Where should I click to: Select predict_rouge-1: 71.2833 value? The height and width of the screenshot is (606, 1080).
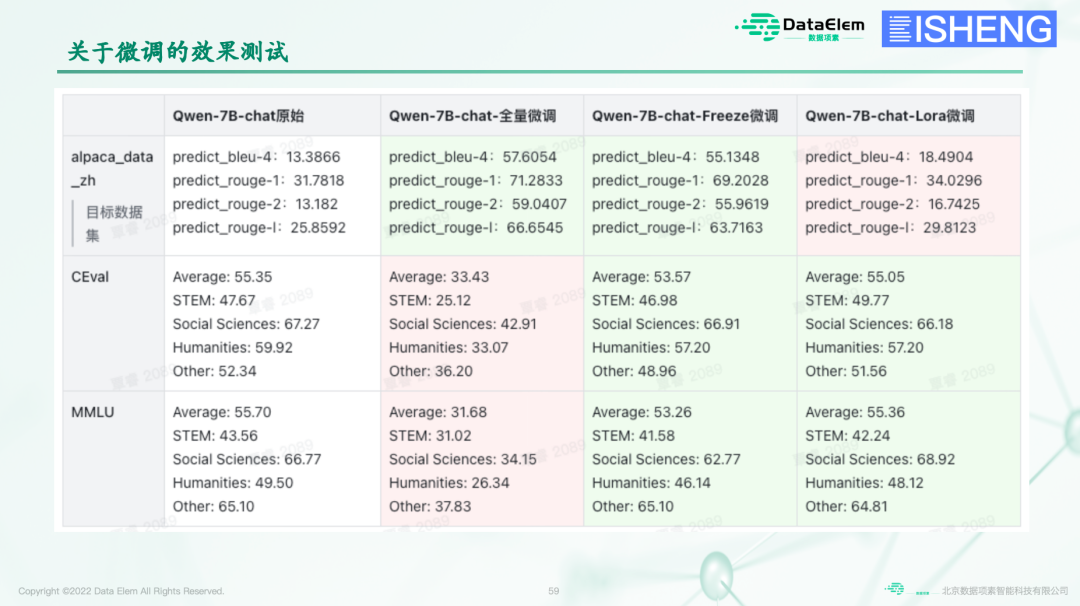coord(475,180)
